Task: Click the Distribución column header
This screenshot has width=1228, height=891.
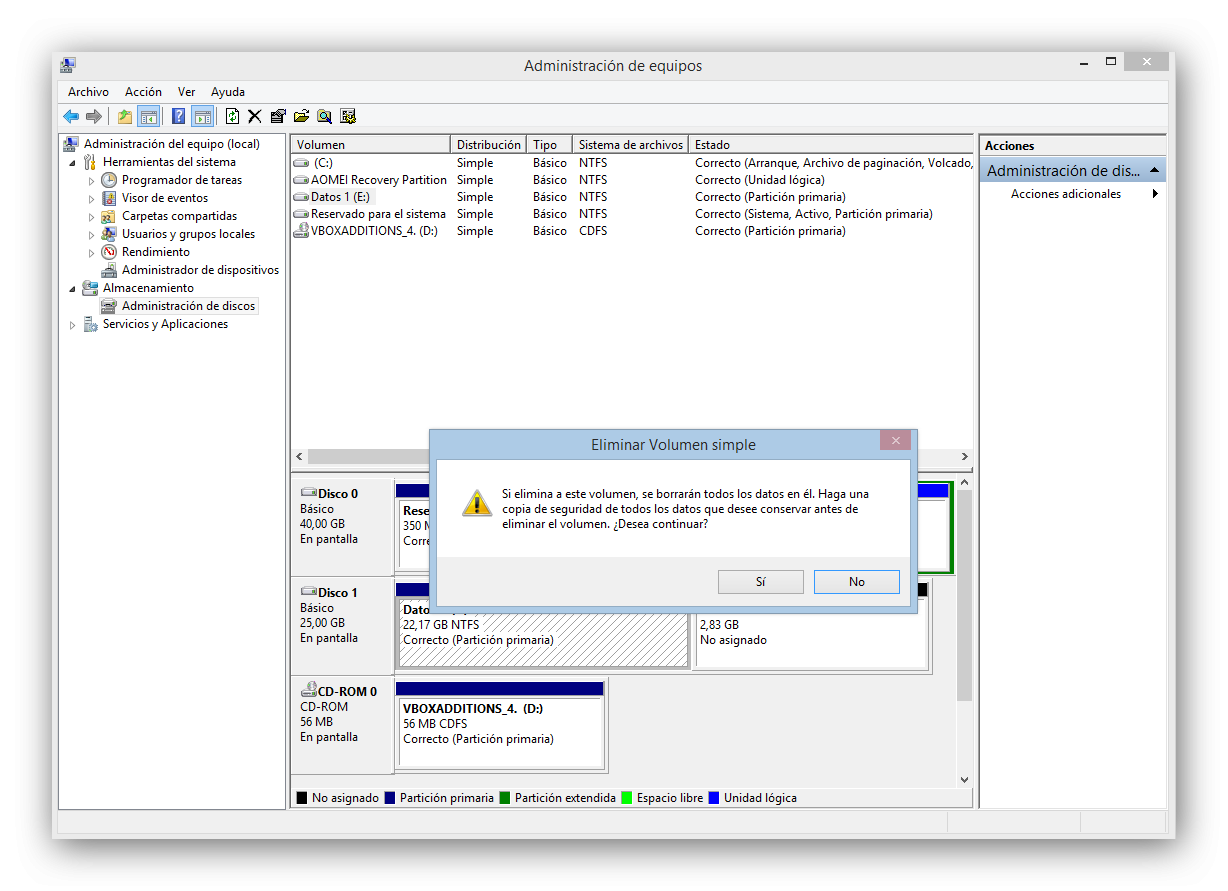Action: tap(489, 145)
